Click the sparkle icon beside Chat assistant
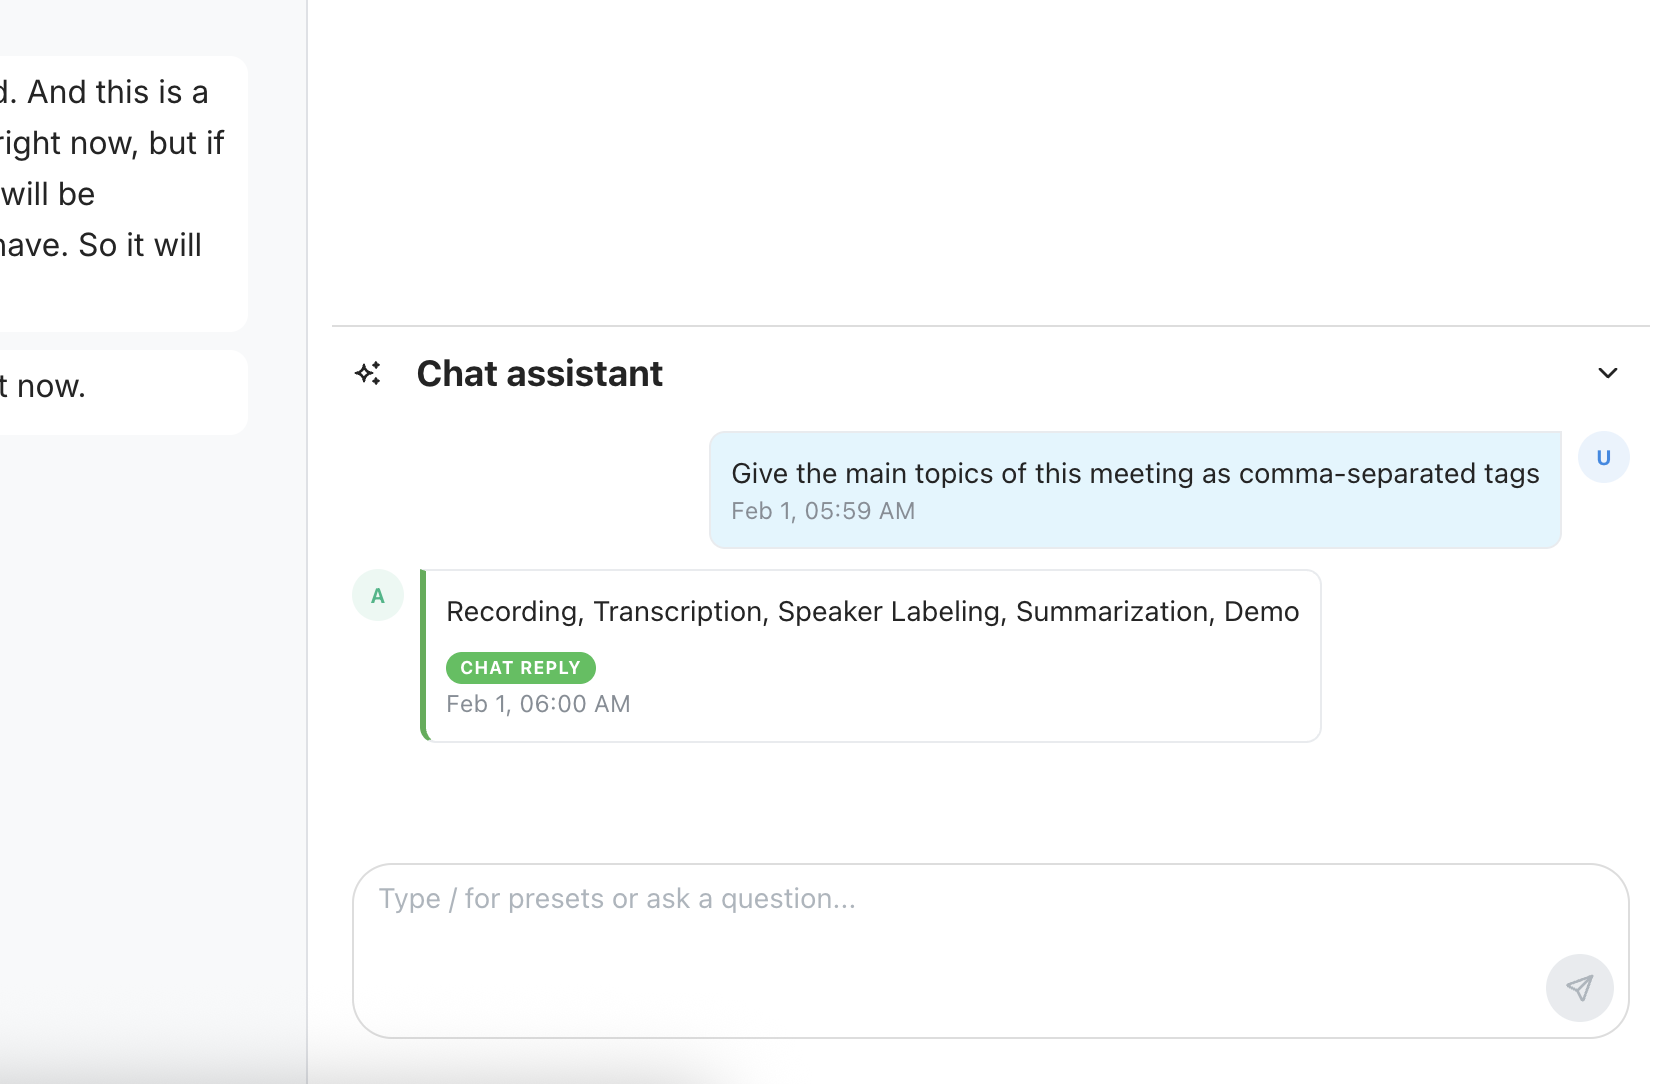 (368, 373)
